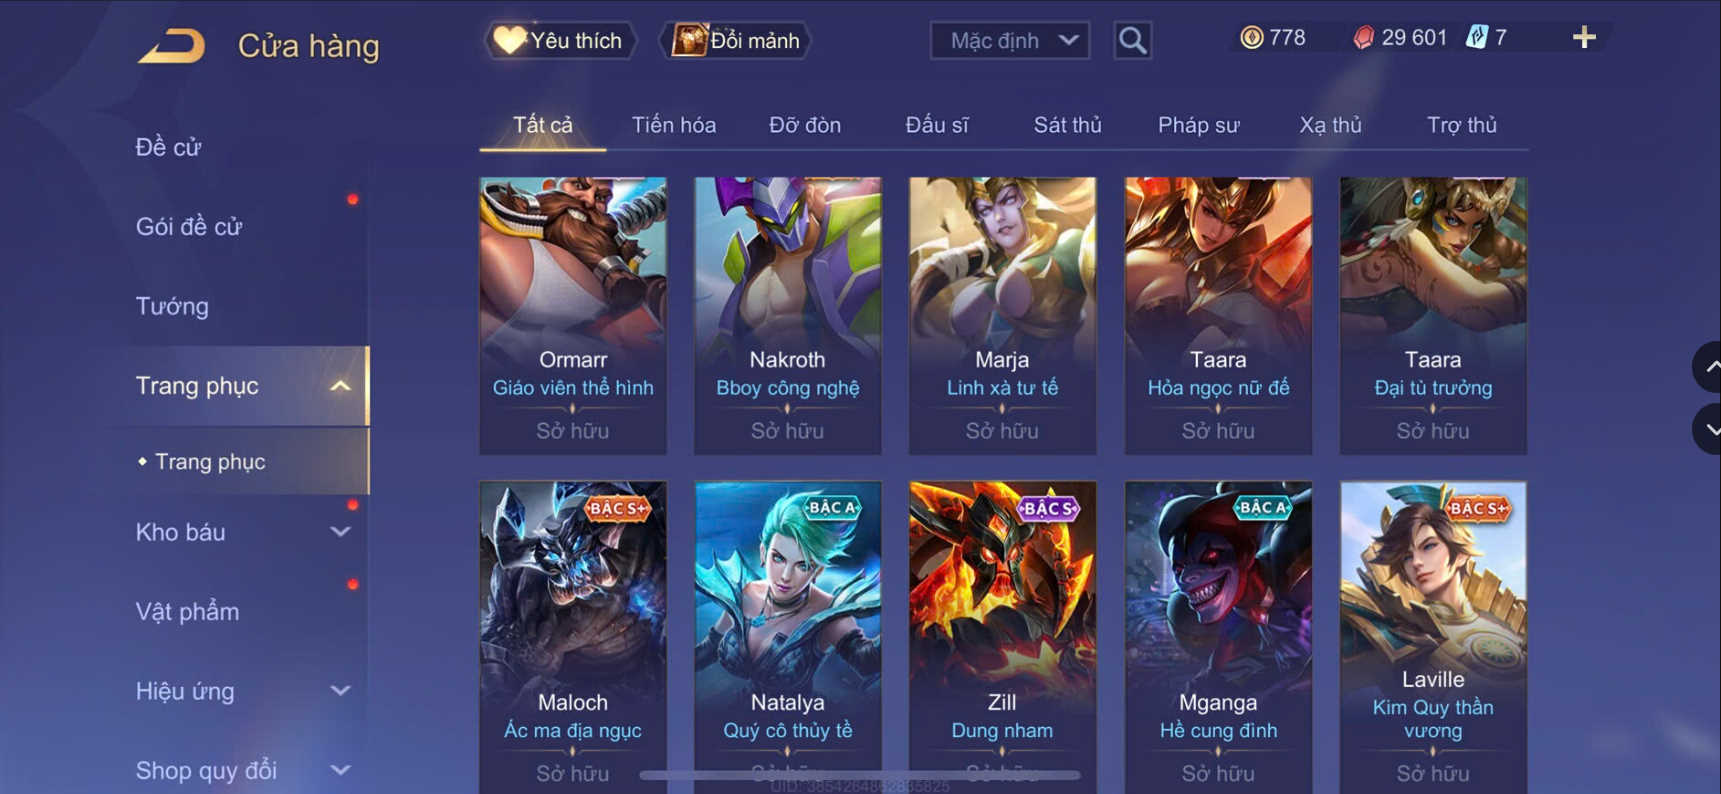
Task: Open Yêu thích favorites with heart icon
Action: point(560,40)
